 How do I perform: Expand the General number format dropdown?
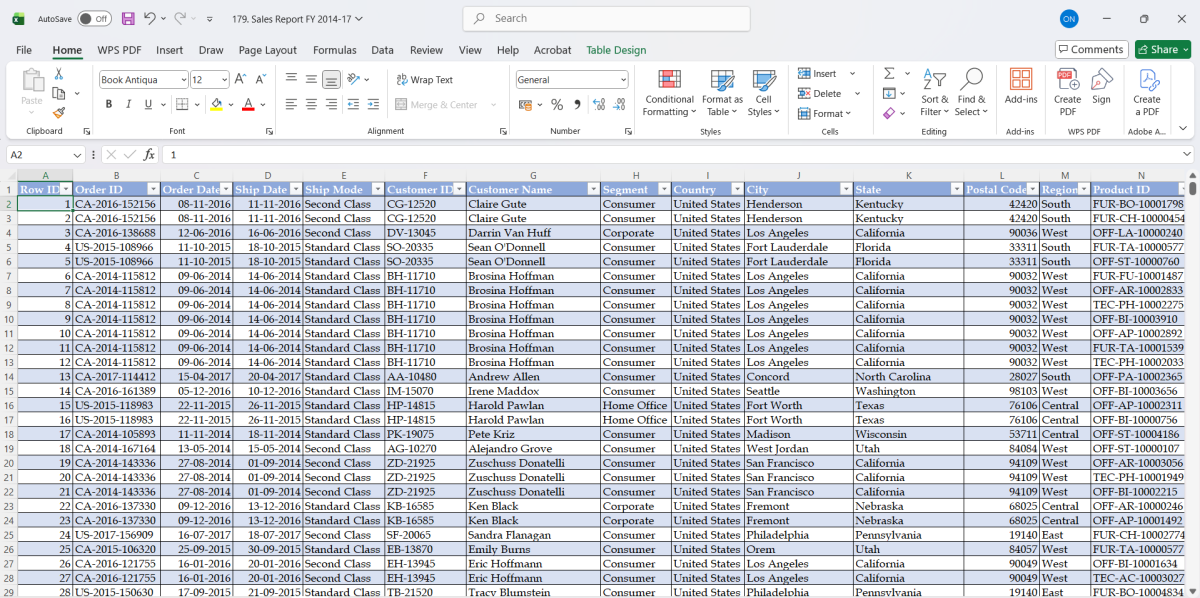click(x=623, y=80)
